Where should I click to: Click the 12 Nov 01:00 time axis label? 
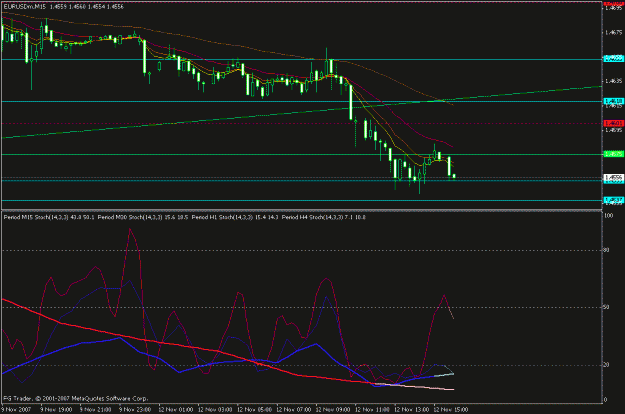176,409
